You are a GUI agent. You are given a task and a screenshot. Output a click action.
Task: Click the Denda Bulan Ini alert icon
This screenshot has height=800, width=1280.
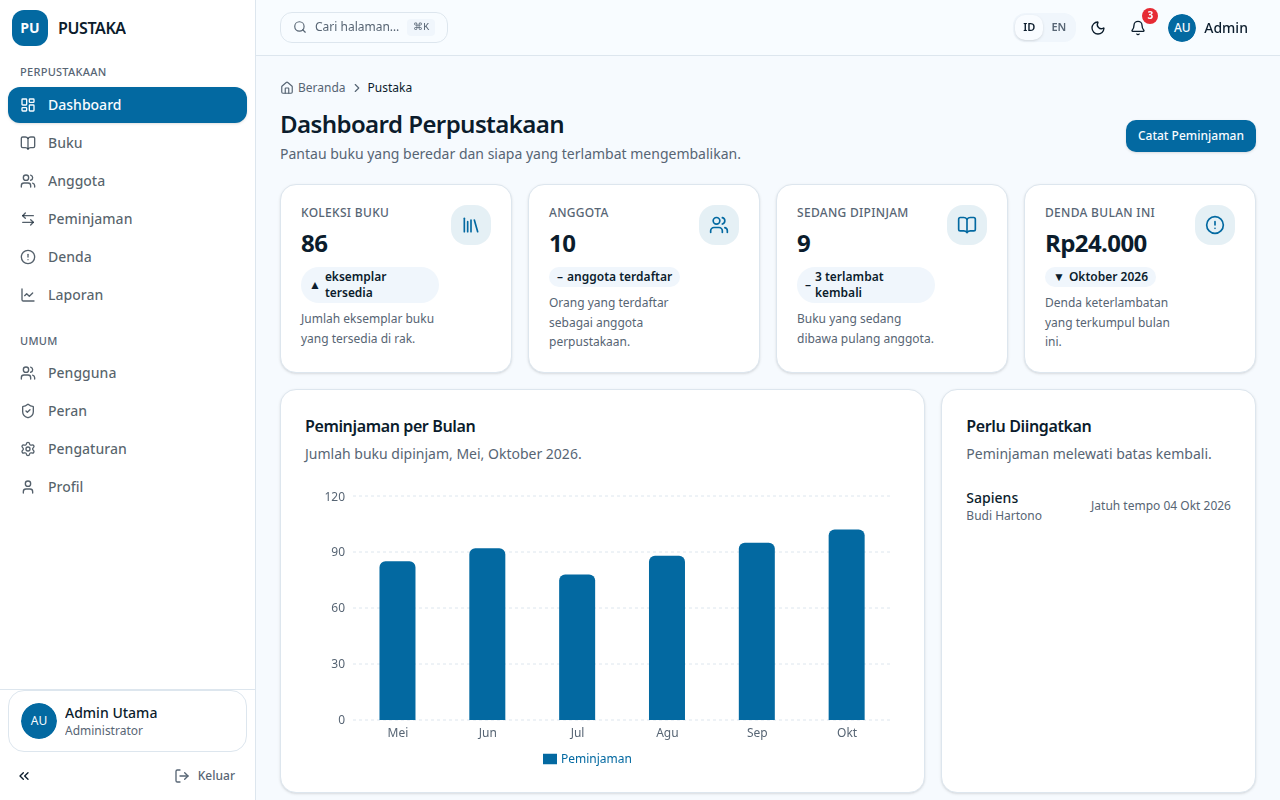[1215, 225]
